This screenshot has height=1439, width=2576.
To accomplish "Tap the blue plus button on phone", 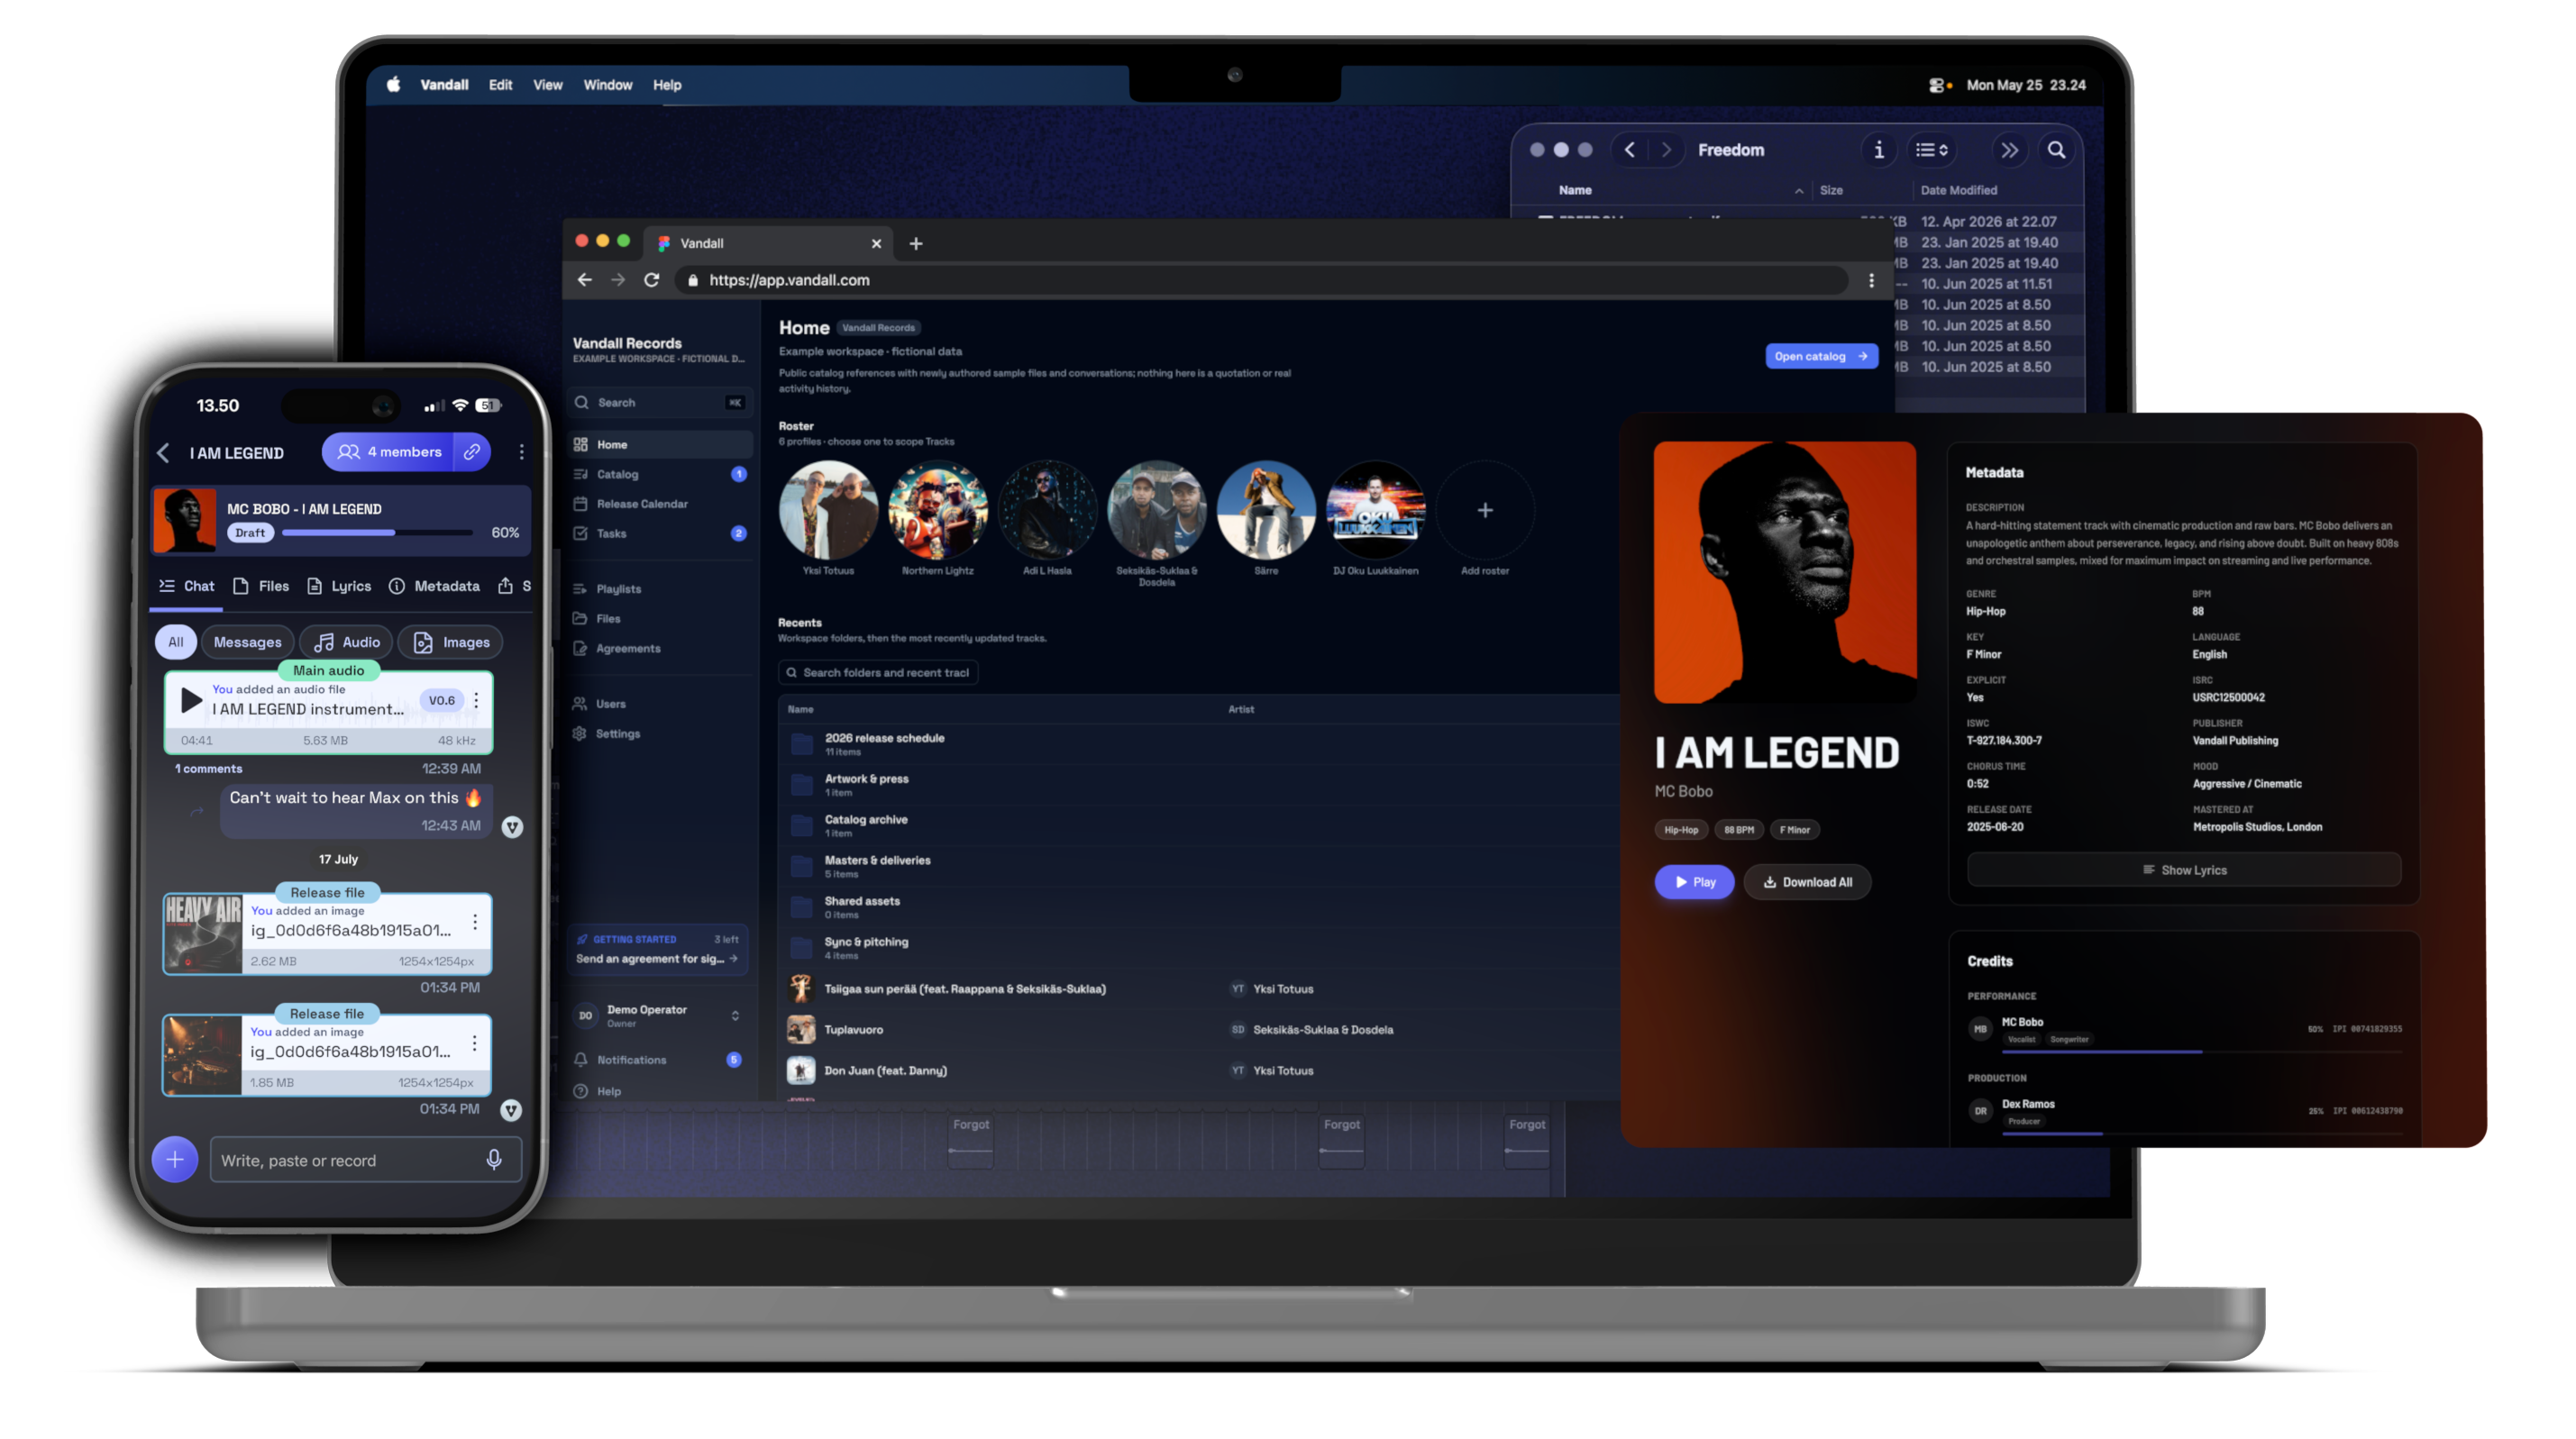I will click(x=175, y=1159).
